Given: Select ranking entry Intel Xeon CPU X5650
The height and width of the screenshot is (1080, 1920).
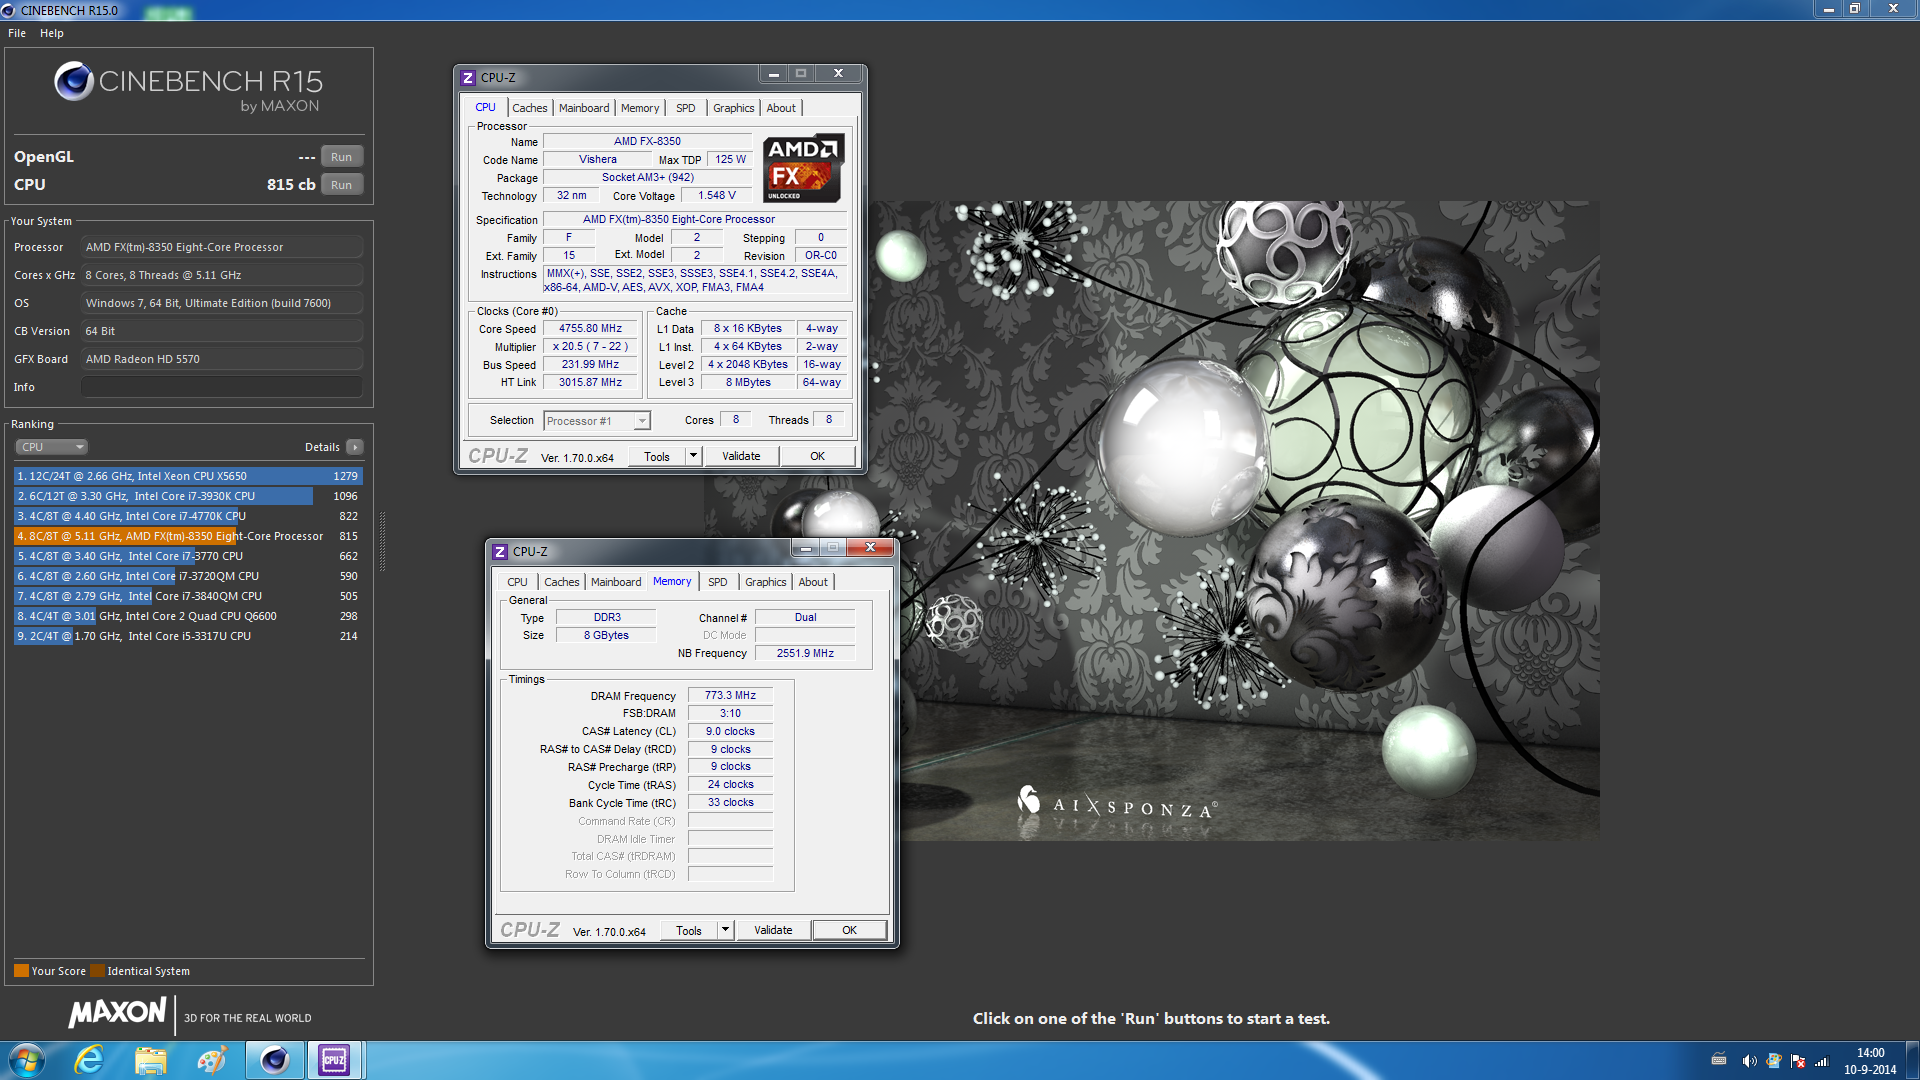Looking at the screenshot, I should pyautogui.click(x=188, y=476).
